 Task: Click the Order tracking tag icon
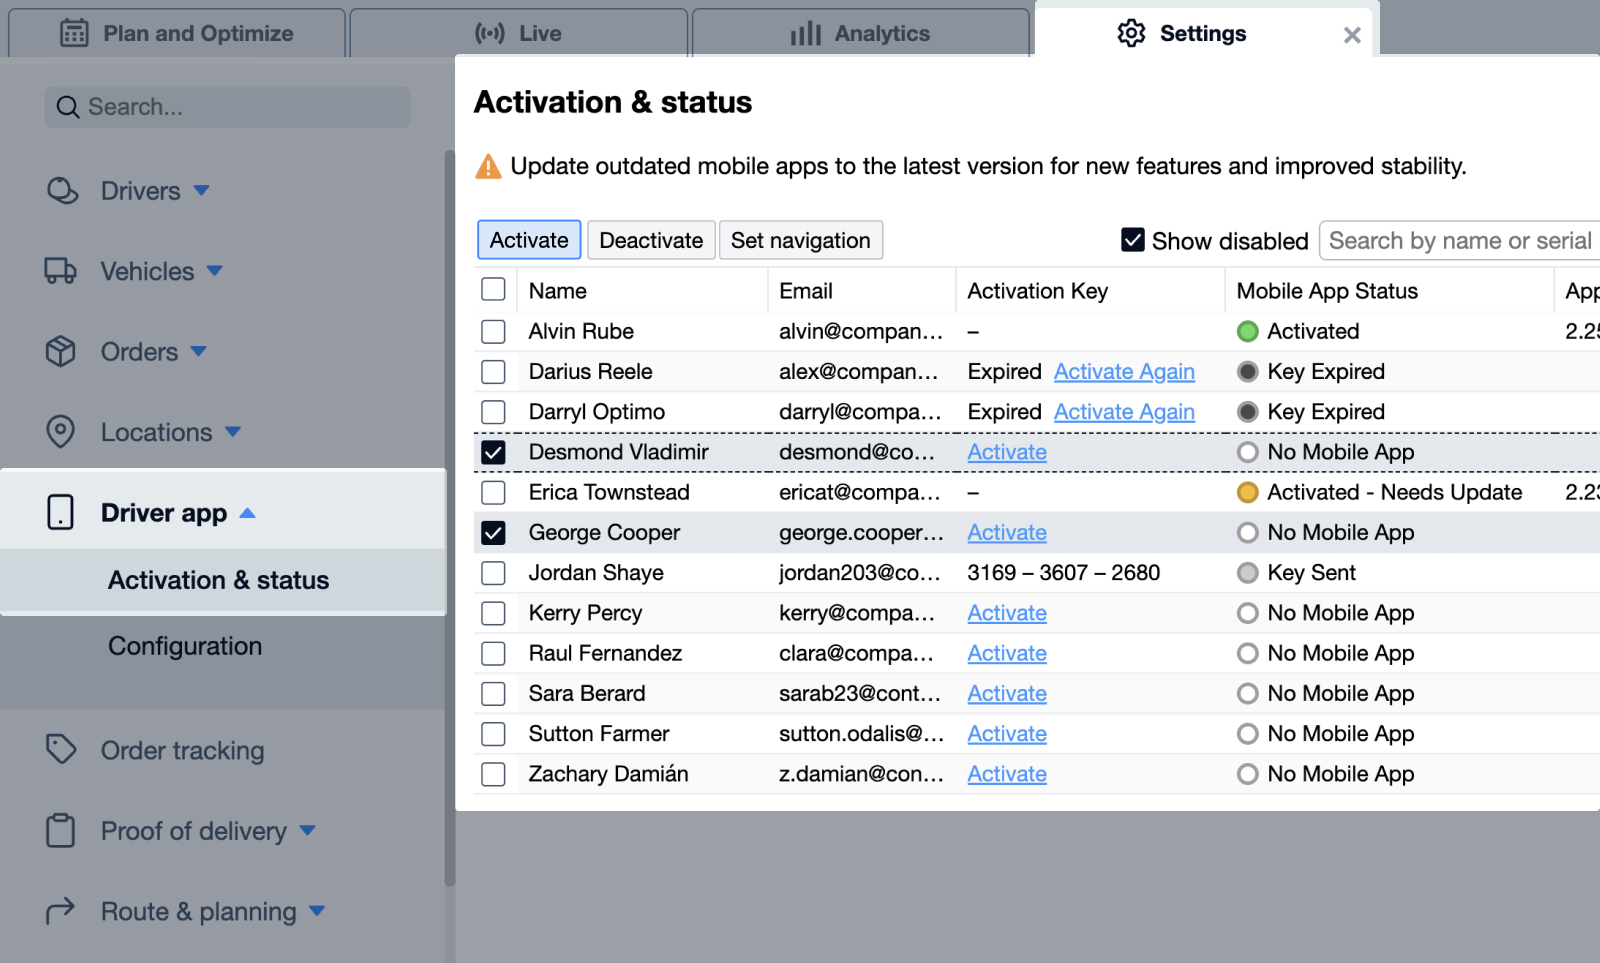click(x=61, y=749)
